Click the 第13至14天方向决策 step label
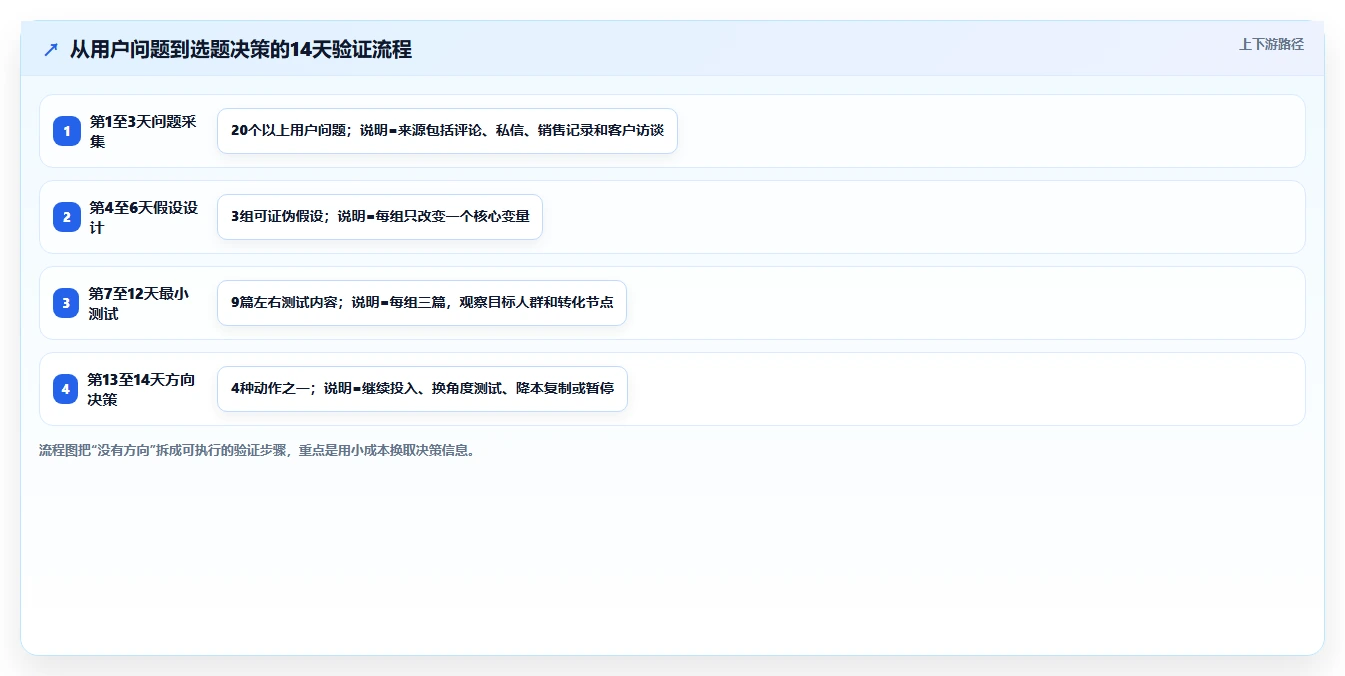The height and width of the screenshot is (676, 1345). (x=142, y=389)
